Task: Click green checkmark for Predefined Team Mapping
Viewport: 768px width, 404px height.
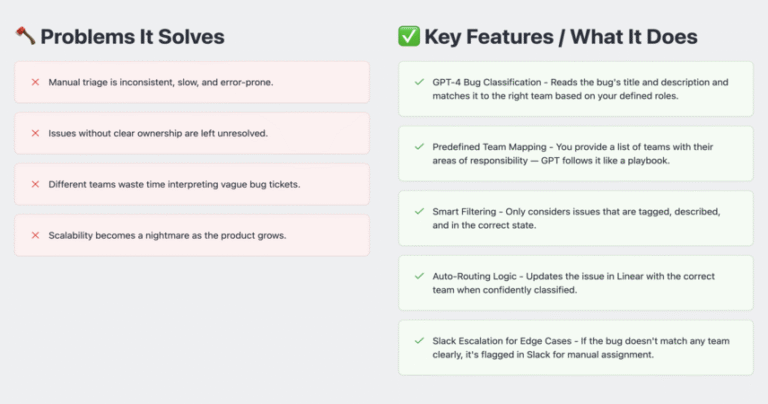Action: pyautogui.click(x=419, y=147)
